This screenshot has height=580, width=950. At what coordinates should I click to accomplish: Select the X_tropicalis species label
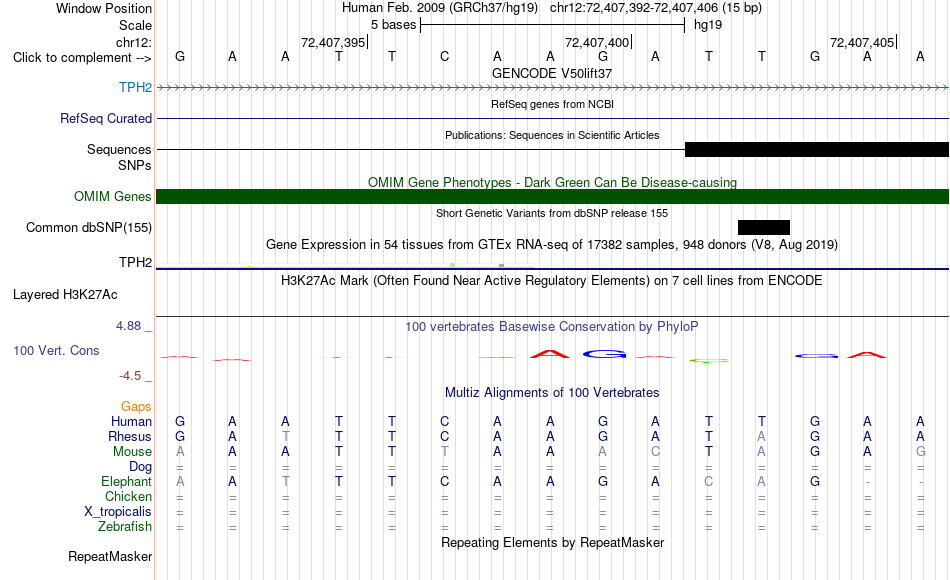point(118,512)
